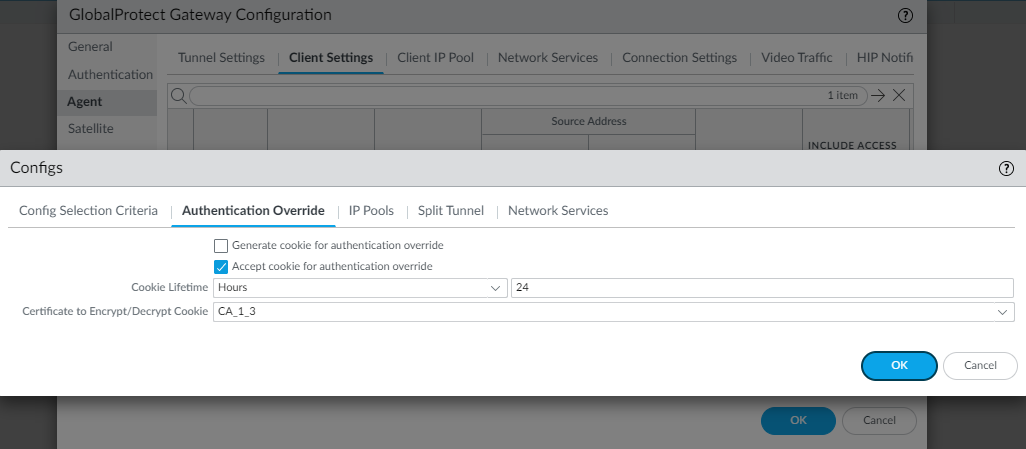The width and height of the screenshot is (1026, 449).
Task: Open the Authentication sidebar section
Action: coord(110,75)
